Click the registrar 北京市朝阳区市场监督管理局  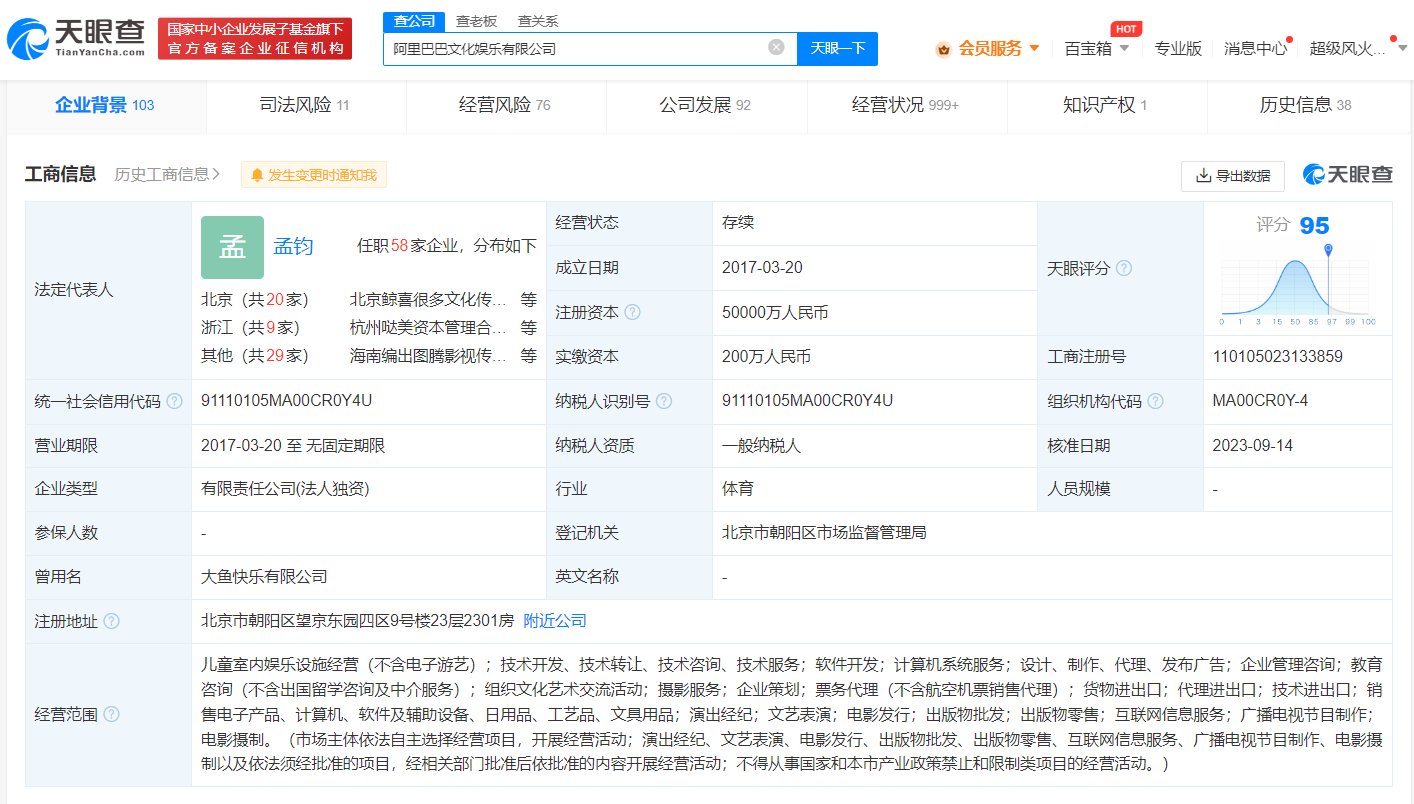point(824,533)
